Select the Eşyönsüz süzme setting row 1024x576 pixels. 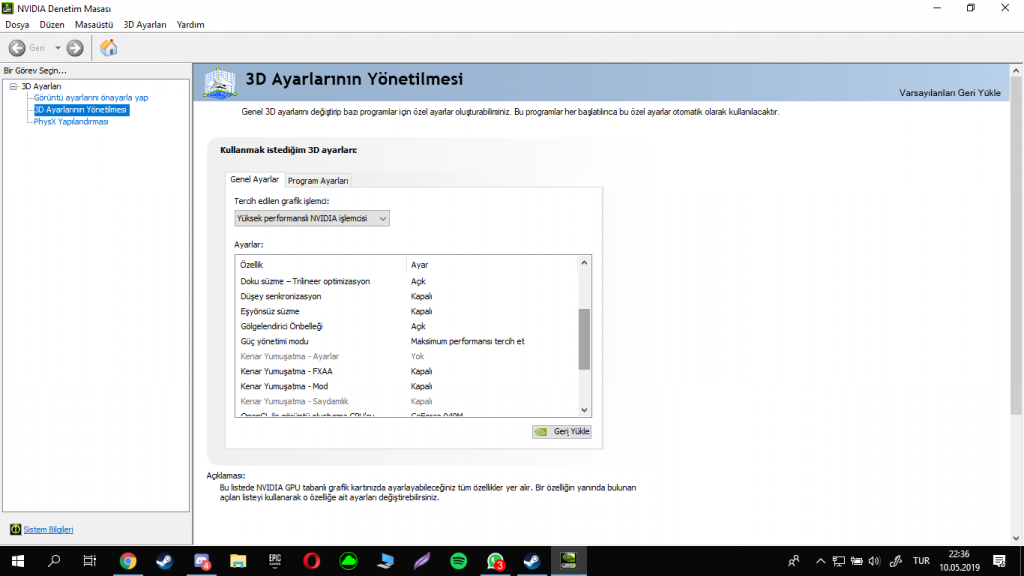(x=407, y=312)
